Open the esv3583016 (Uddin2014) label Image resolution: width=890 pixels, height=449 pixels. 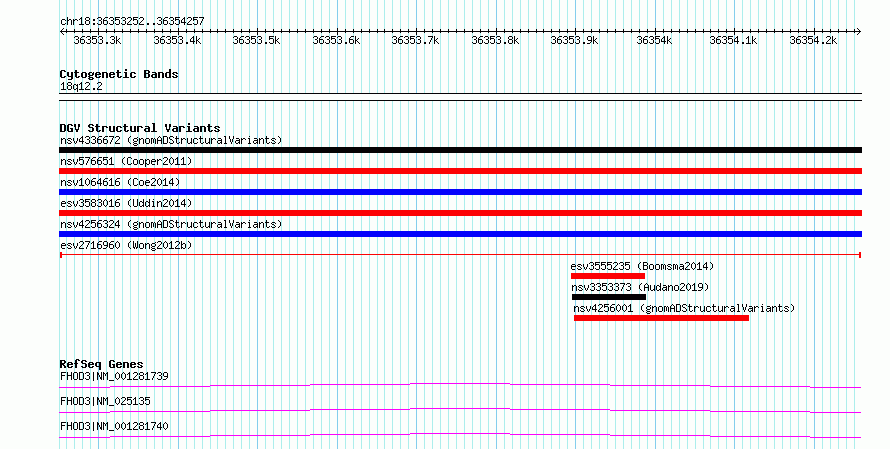pyautogui.click(x=126, y=203)
